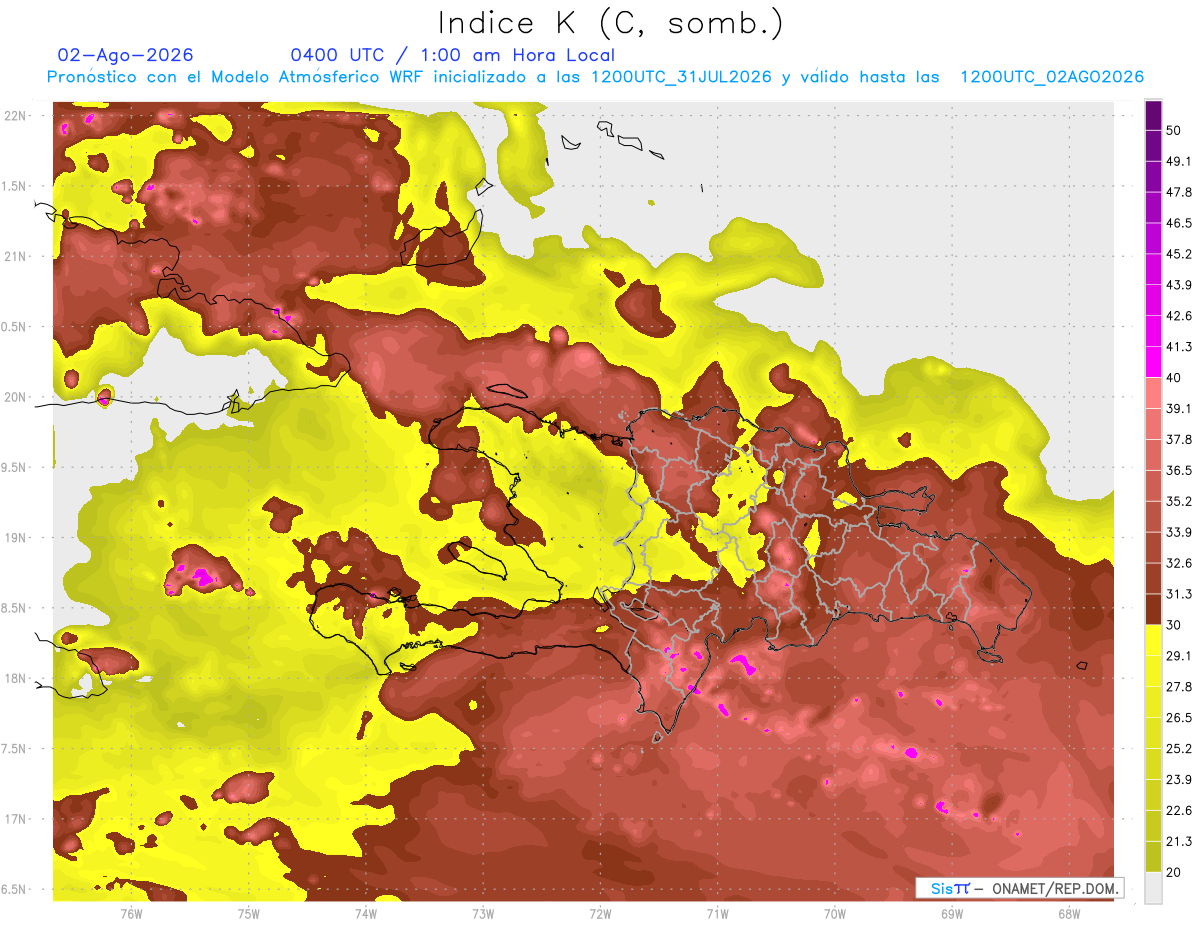Click the colorbar value '40'
The width and height of the screenshot is (1200, 927).
(1174, 377)
